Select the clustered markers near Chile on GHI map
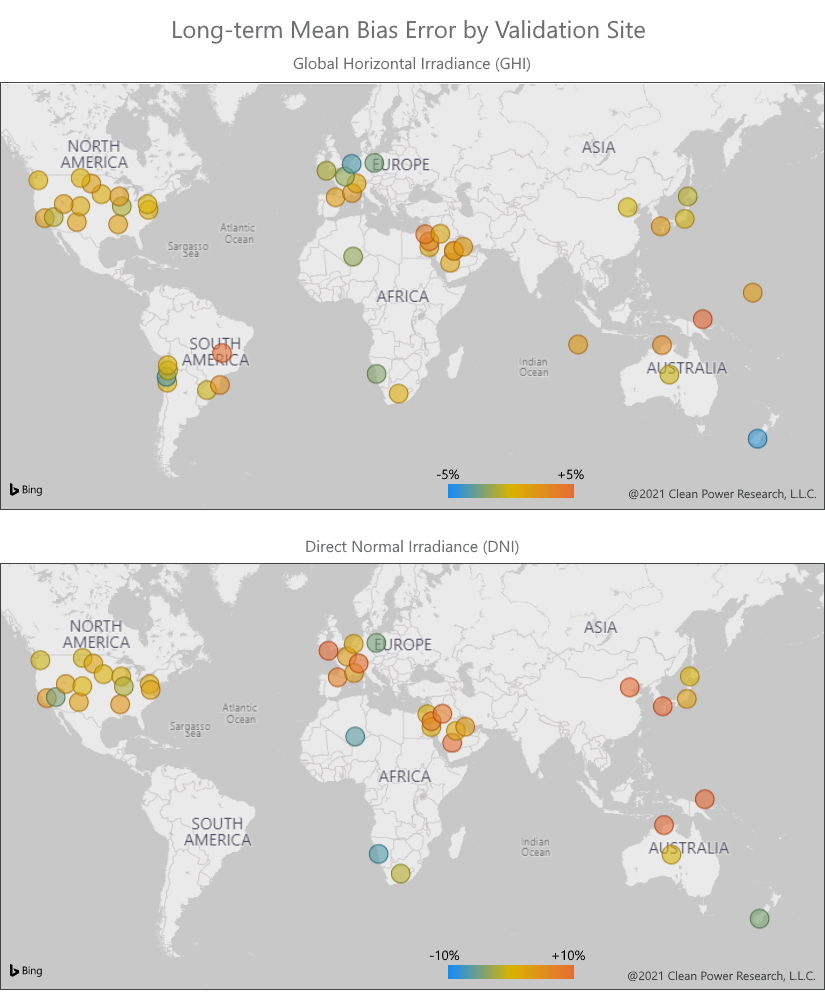Screen dimensions: 825x1005 (166, 375)
